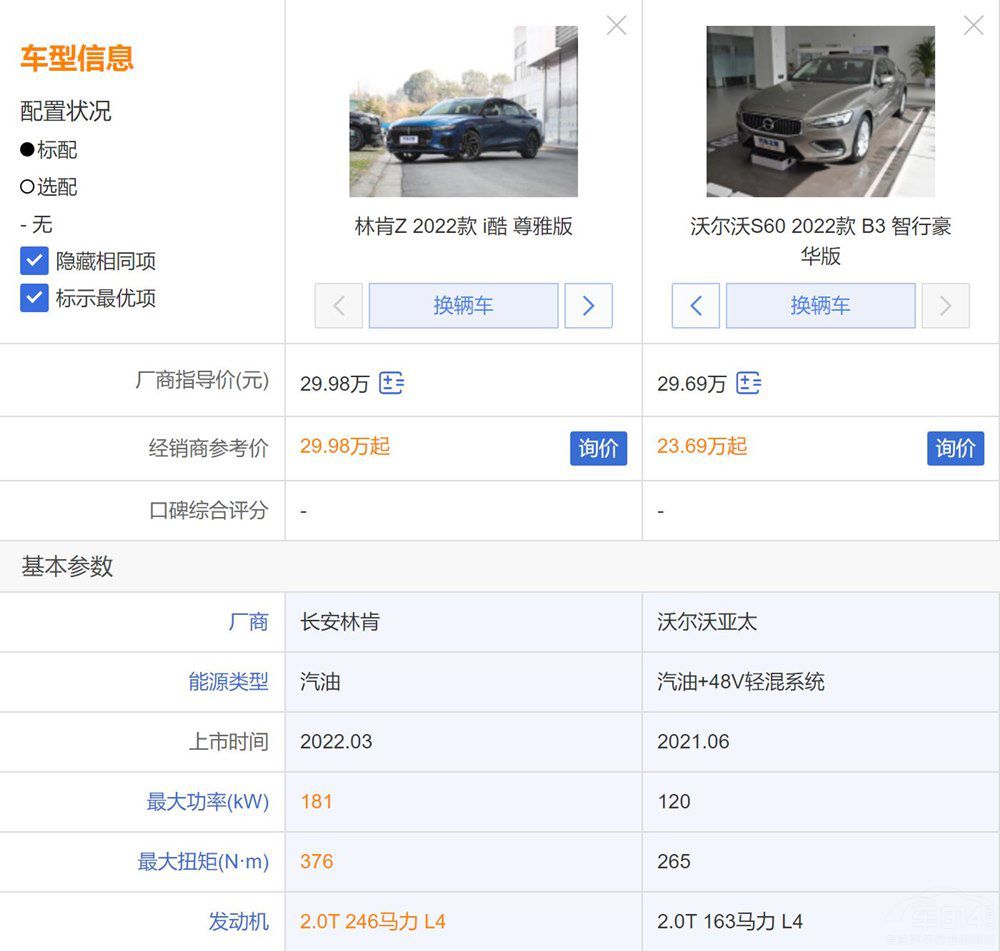Open trim selector via 换辆车 for 林肯Z
Viewport: 1000px width, 951px height.
pyautogui.click(x=463, y=306)
